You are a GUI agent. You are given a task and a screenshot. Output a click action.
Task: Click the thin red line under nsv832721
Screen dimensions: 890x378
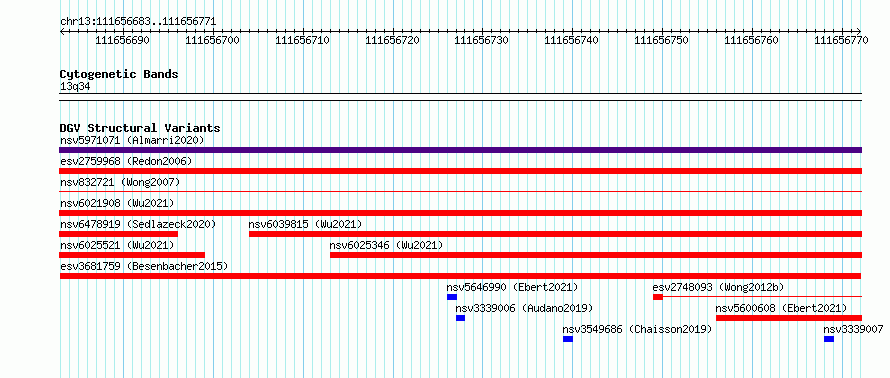(x=460, y=192)
